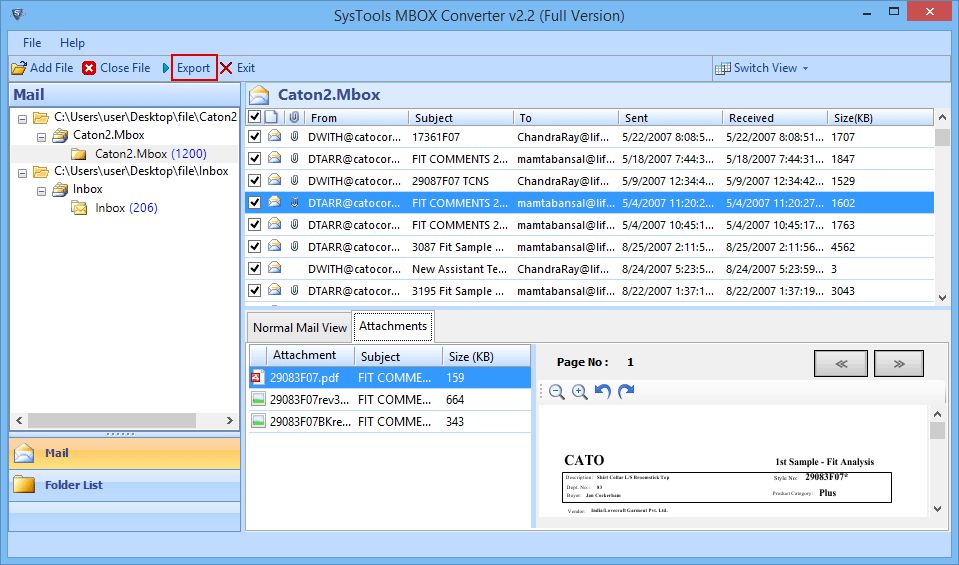Click the Folder List pane button
Screen dimensions: 959x565
(x=125, y=485)
